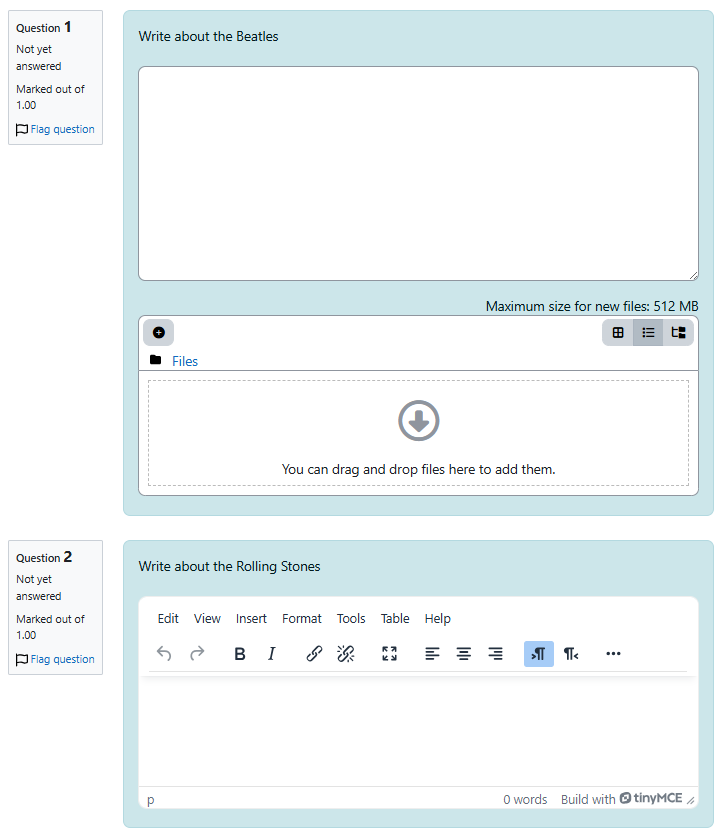Switch file manager to folder tree view
Viewport: 721px width, 840px height.
(x=678, y=333)
